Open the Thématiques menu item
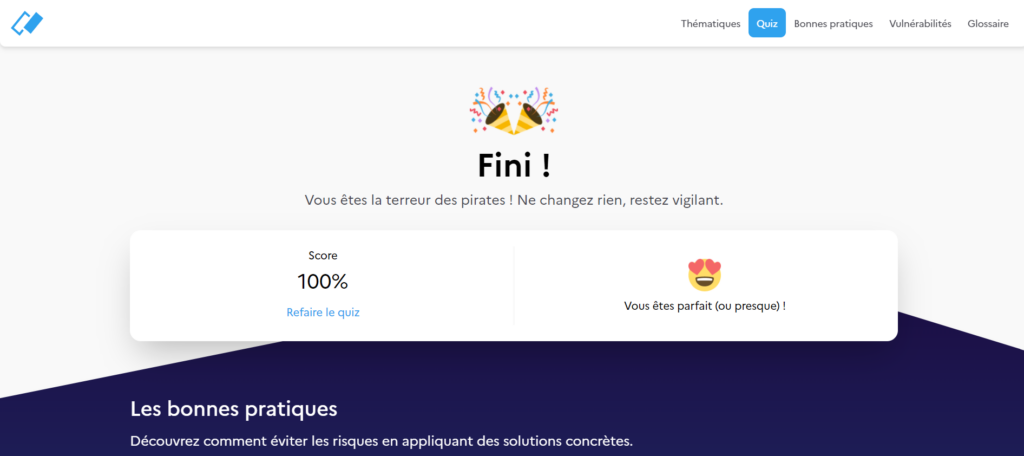The image size is (1024, 456). [x=711, y=24]
